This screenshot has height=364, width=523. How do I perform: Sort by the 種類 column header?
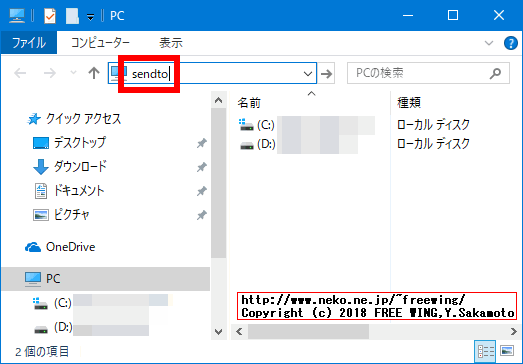coord(409,103)
